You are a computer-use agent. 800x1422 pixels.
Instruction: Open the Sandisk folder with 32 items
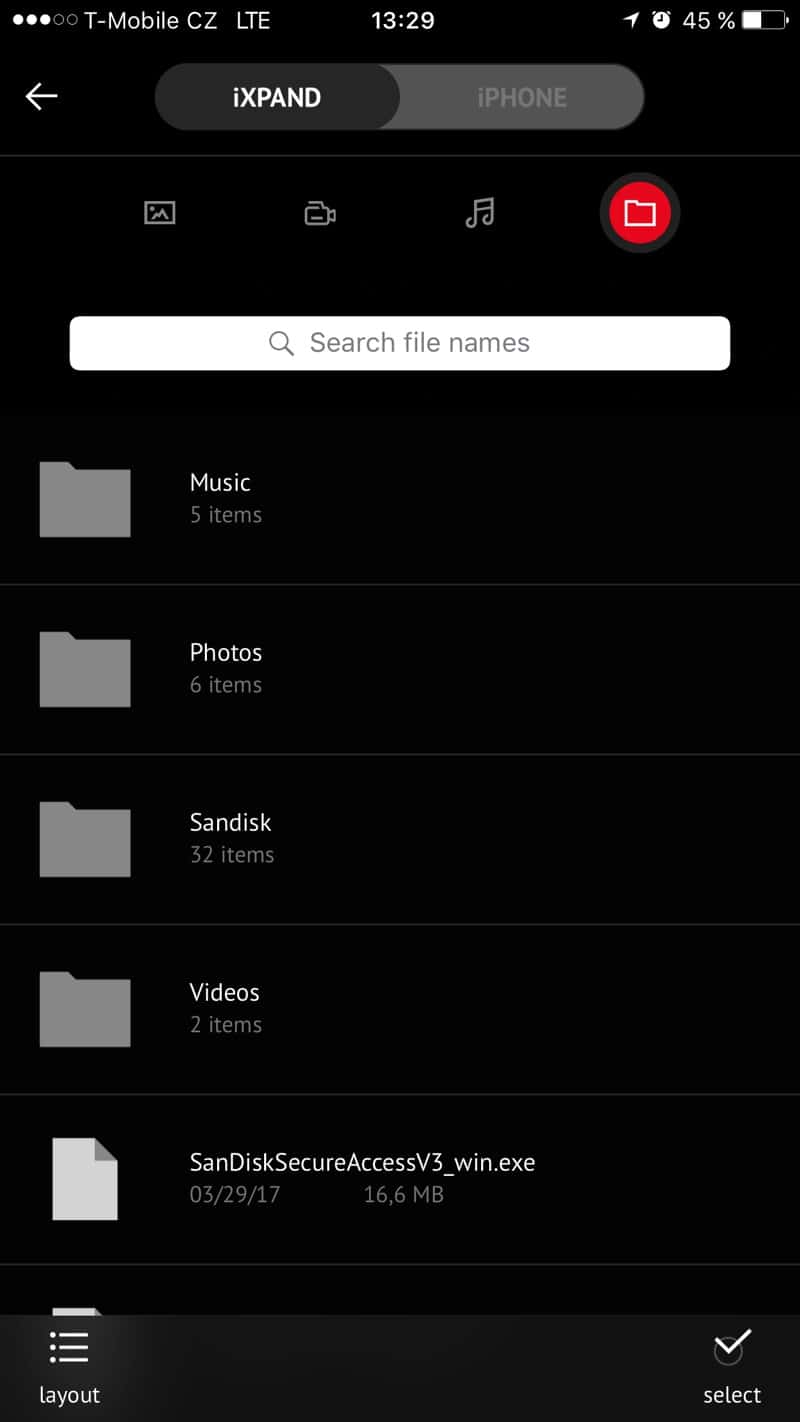click(400, 838)
